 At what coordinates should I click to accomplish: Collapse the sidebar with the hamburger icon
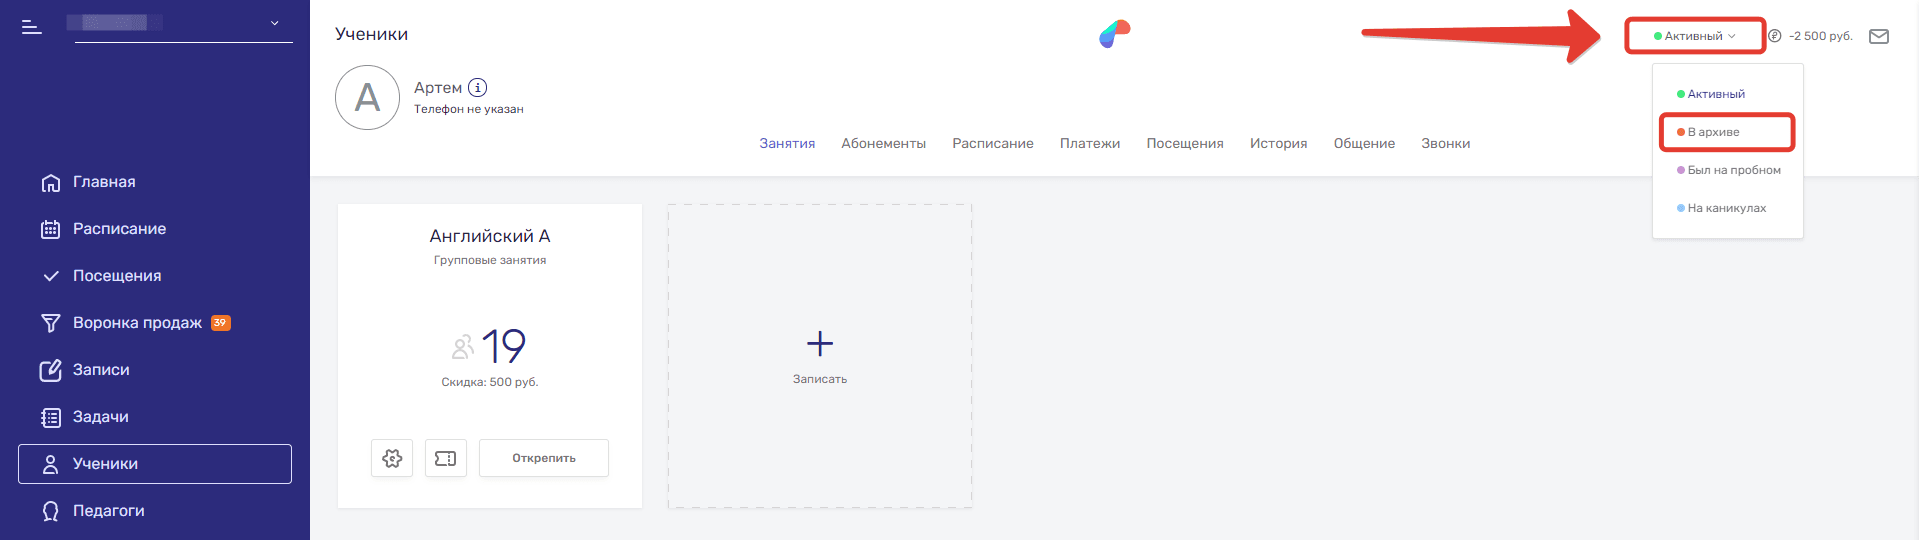pyautogui.click(x=32, y=27)
